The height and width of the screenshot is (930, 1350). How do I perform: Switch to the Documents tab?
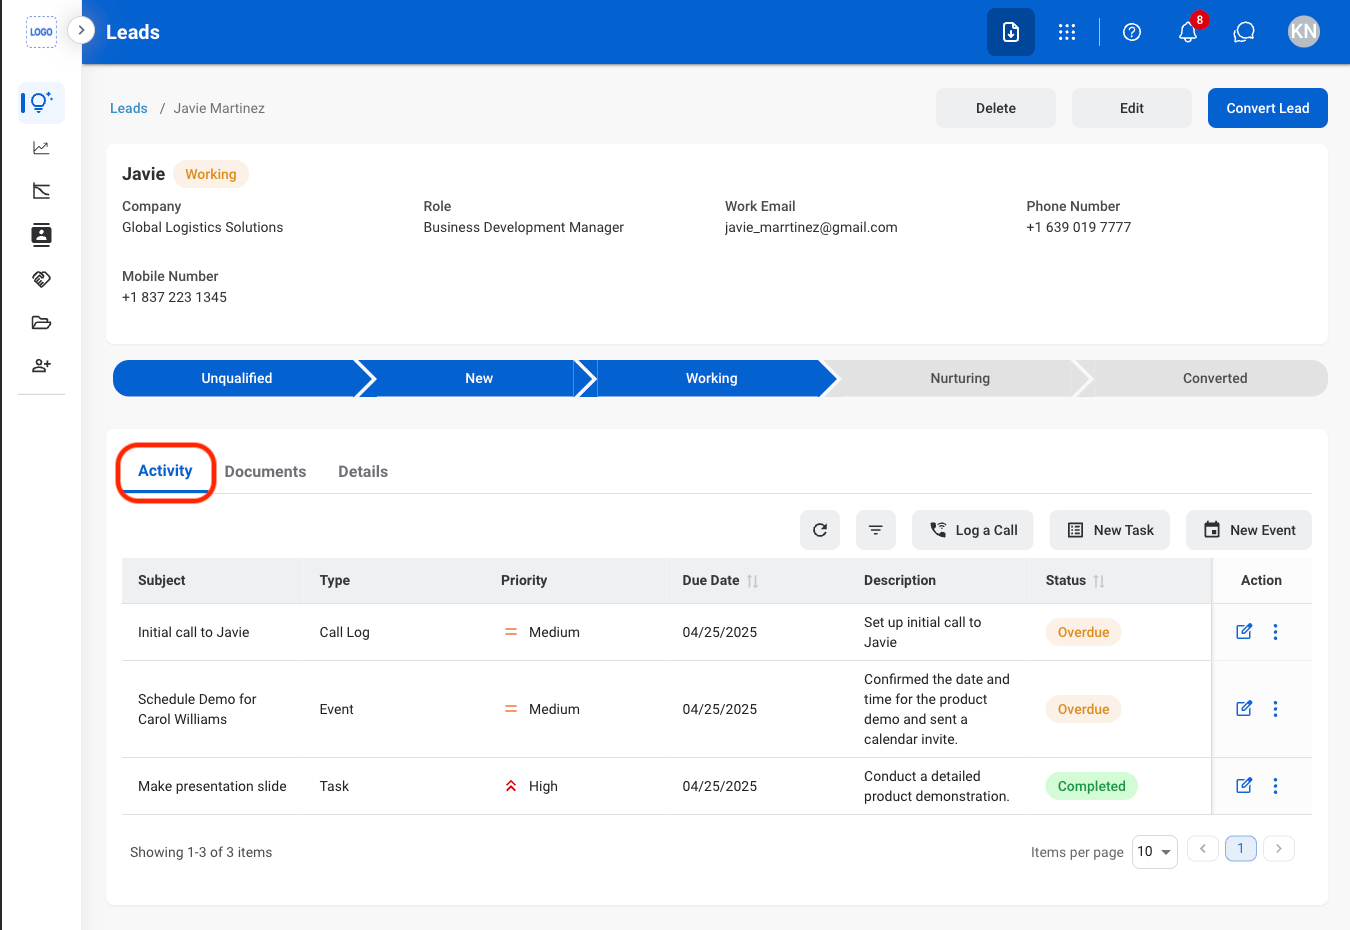pos(265,472)
